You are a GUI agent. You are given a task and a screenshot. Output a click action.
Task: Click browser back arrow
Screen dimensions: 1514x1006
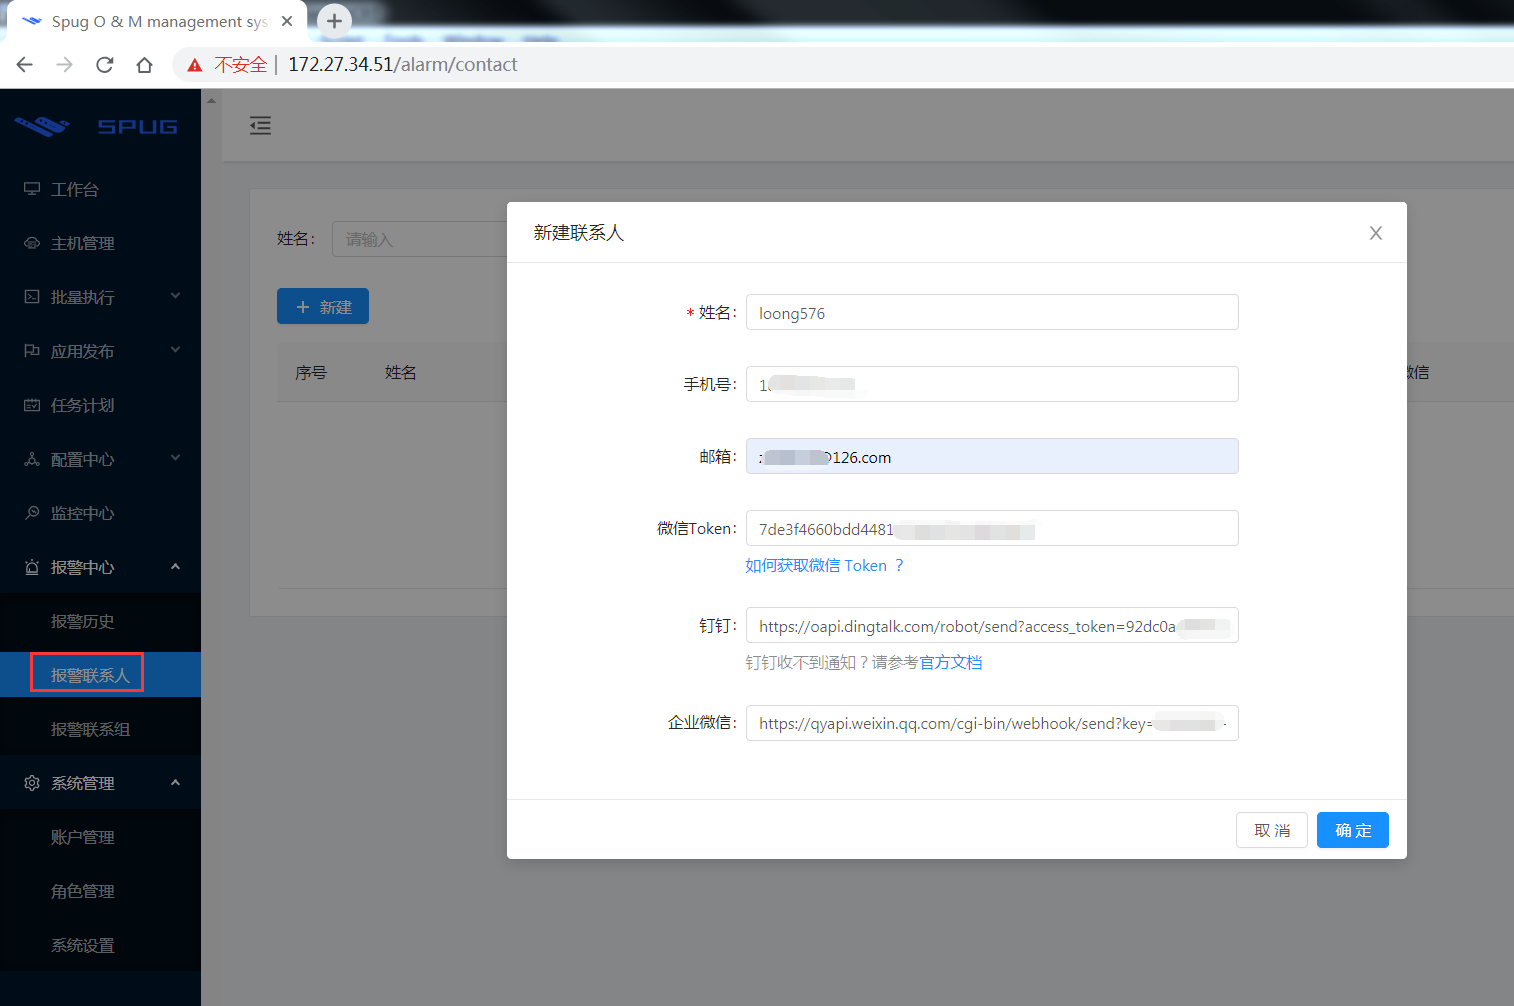coord(25,64)
